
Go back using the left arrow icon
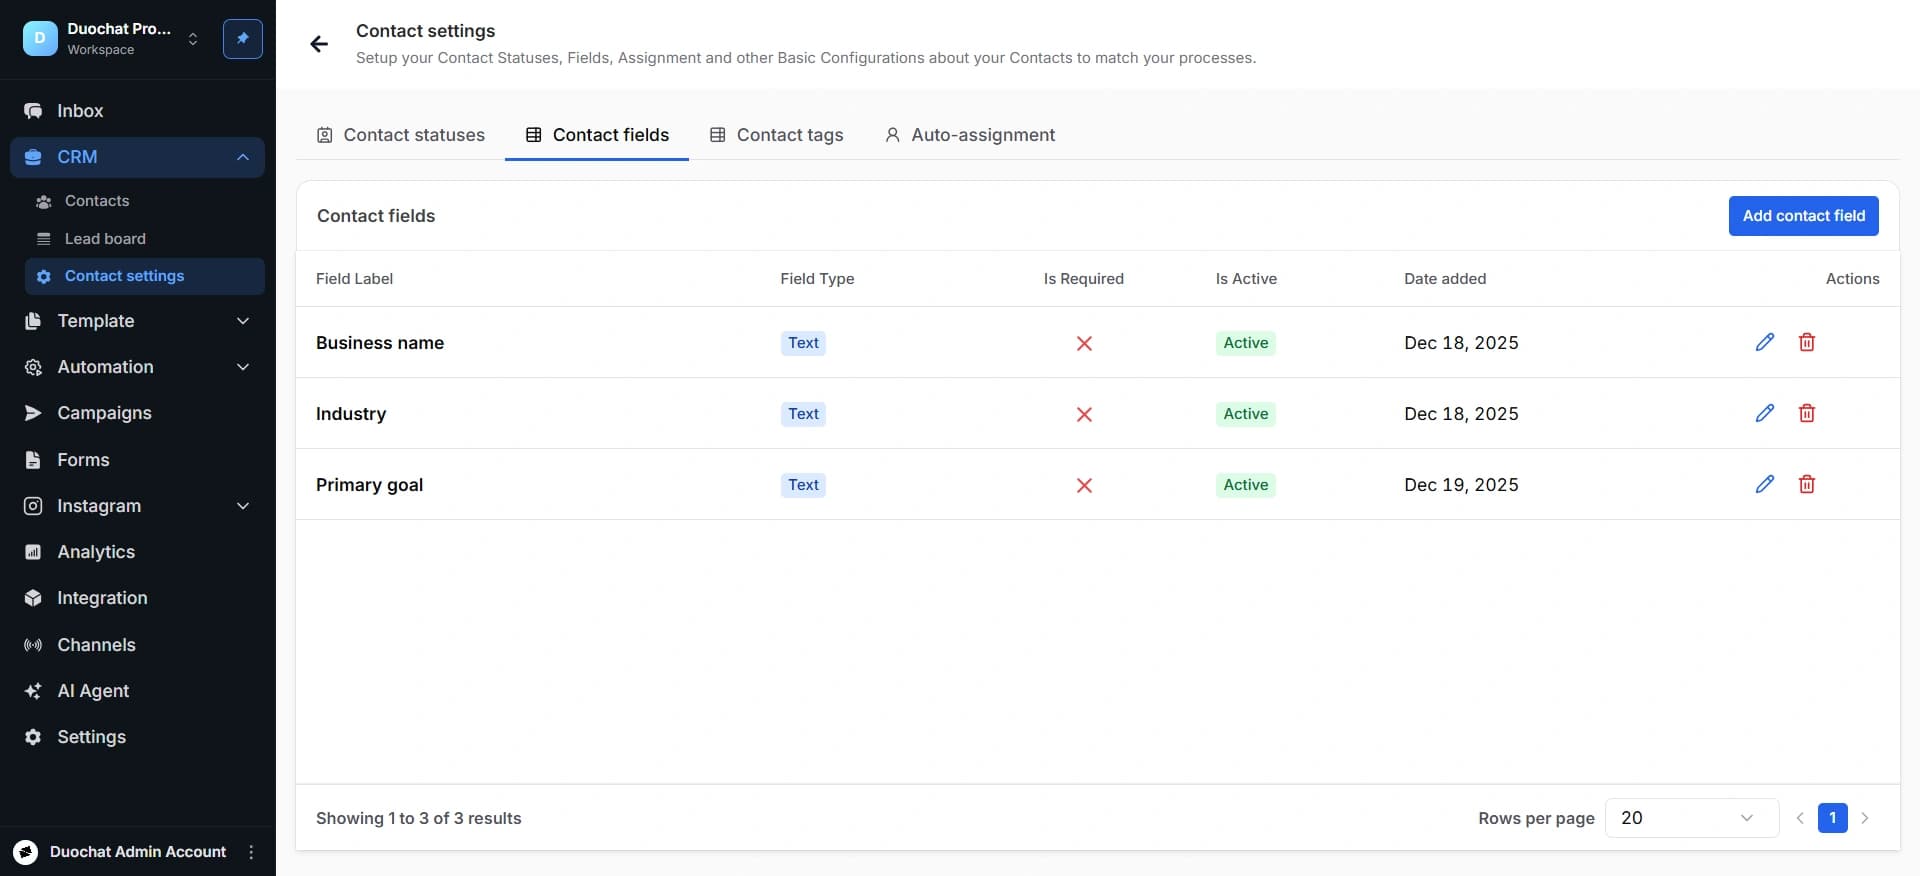pyautogui.click(x=319, y=44)
